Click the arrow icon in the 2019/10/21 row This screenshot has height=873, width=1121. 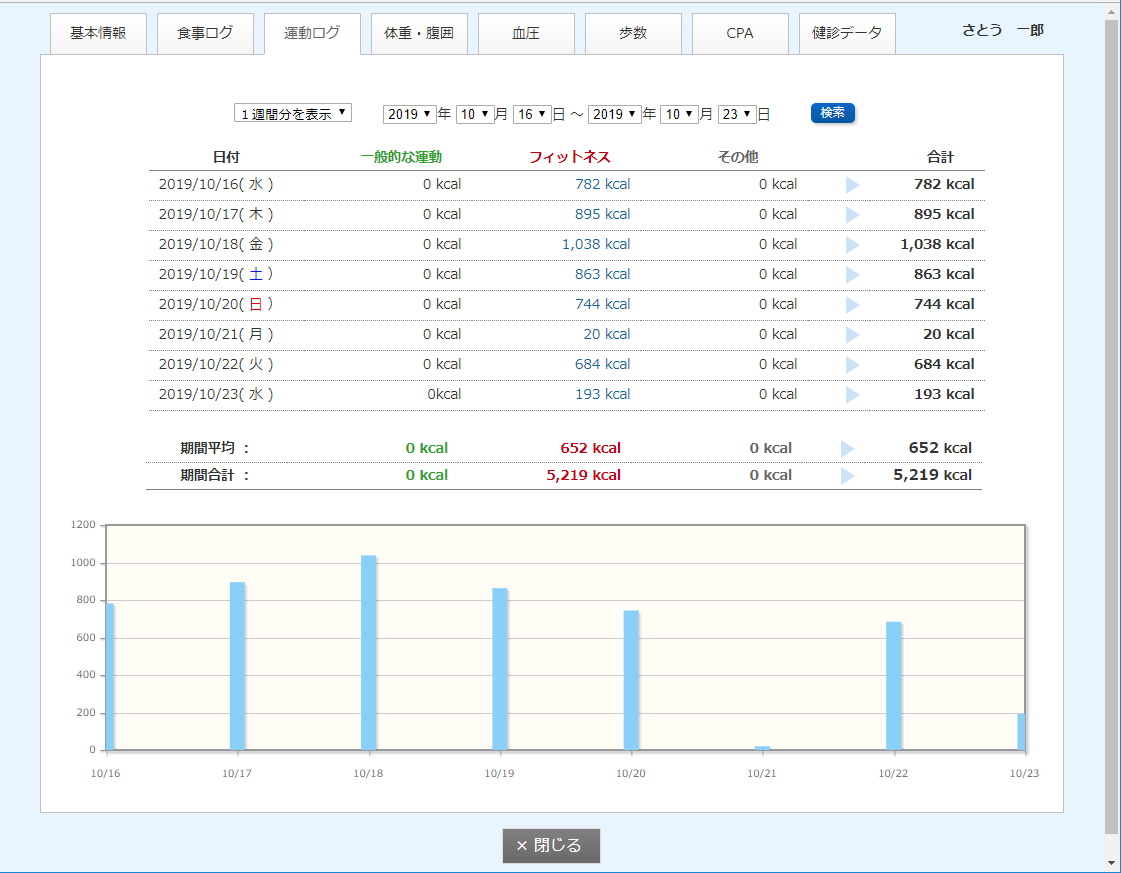click(x=852, y=335)
